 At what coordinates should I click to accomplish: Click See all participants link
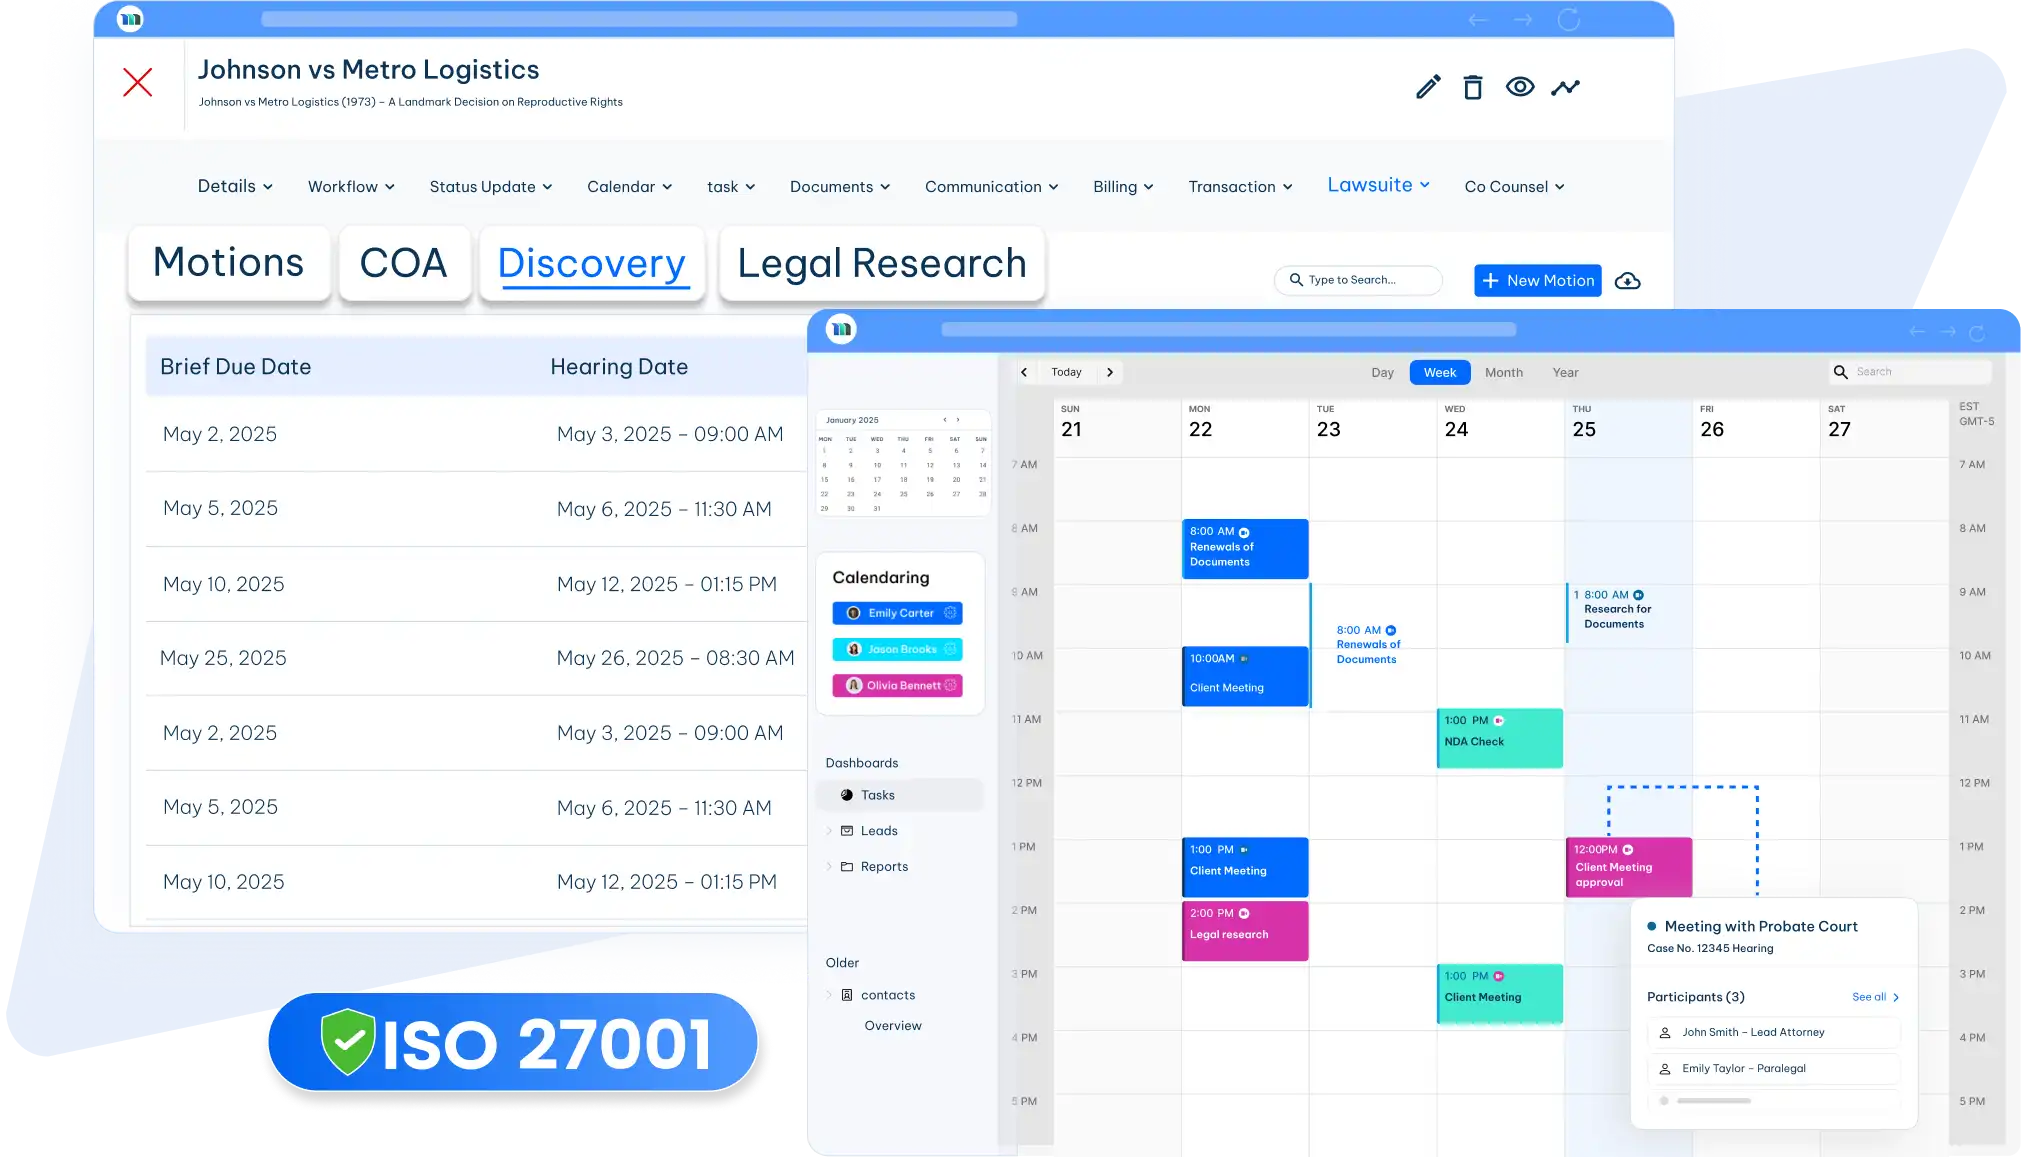[1875, 997]
